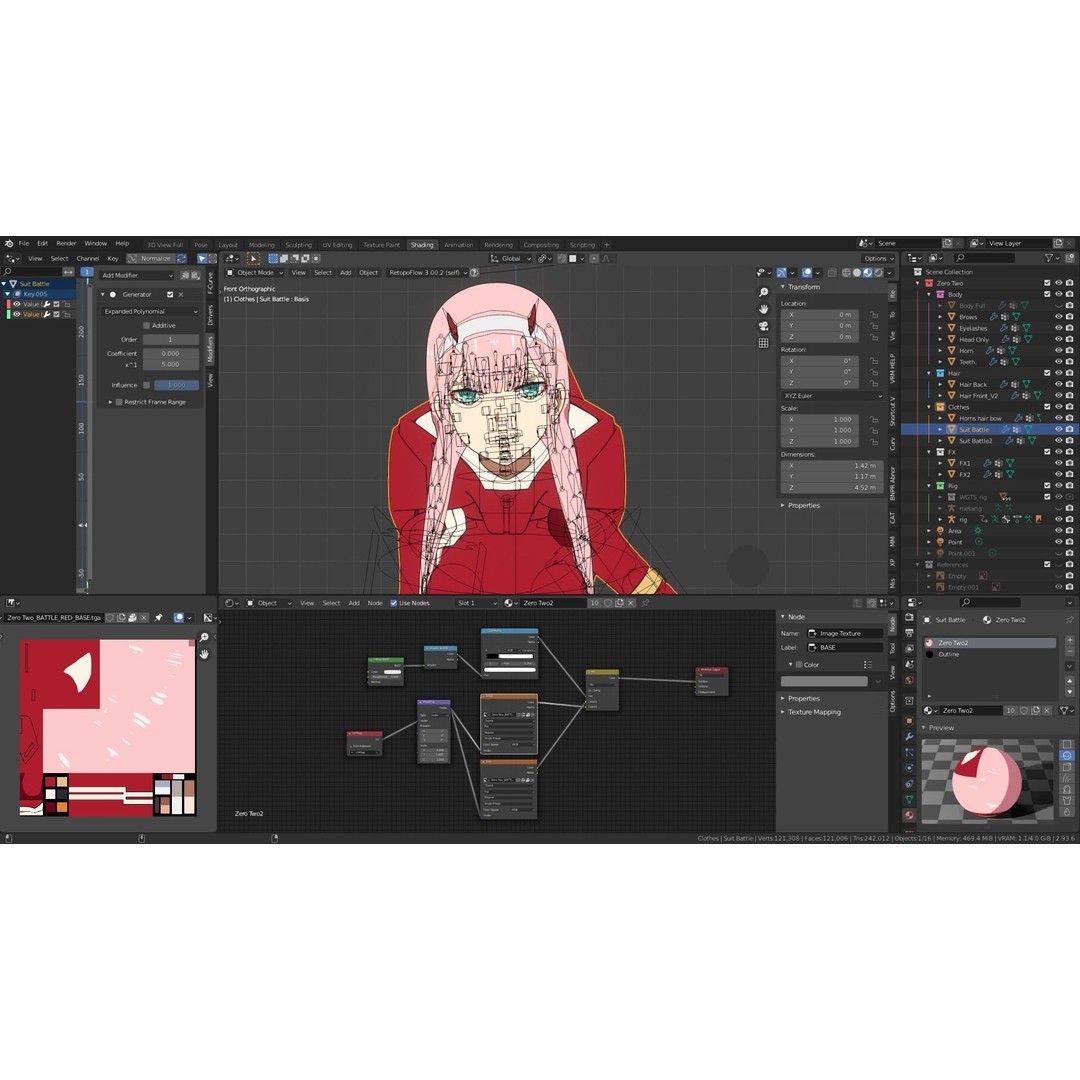Image resolution: width=1080 pixels, height=1080 pixels.
Task: Enable the Additive checkbox
Action: [146, 325]
